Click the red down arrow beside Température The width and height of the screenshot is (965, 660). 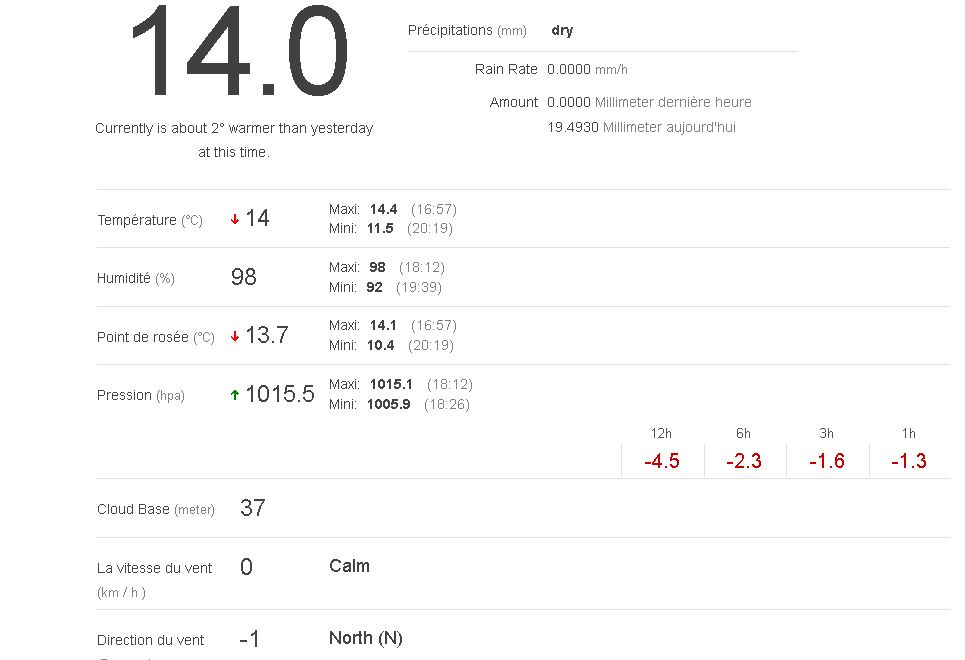(x=235, y=220)
